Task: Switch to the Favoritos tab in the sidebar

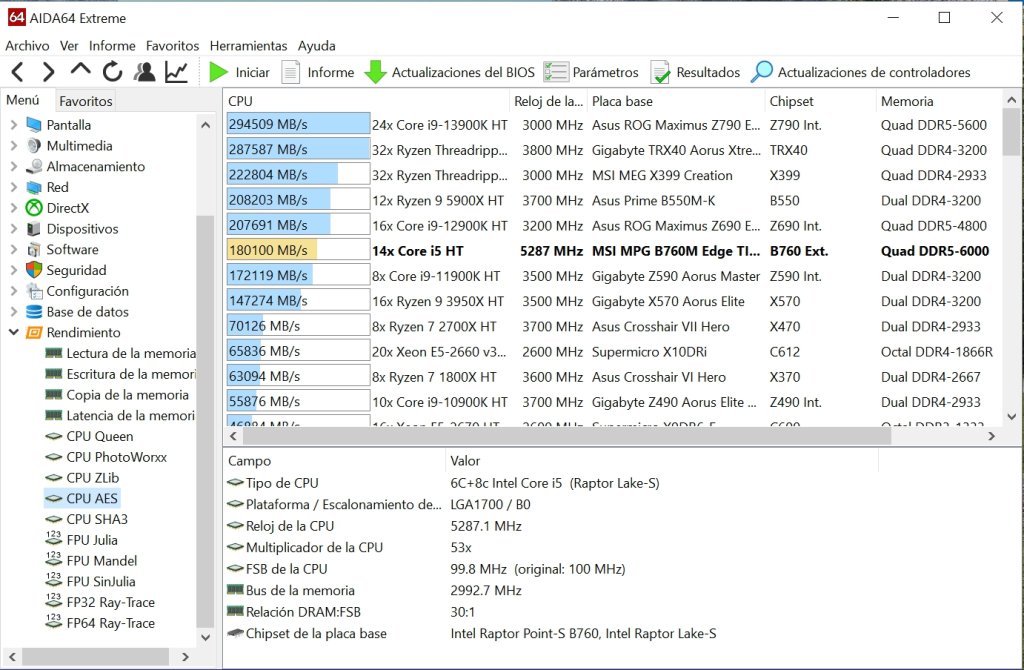Action: [x=86, y=101]
